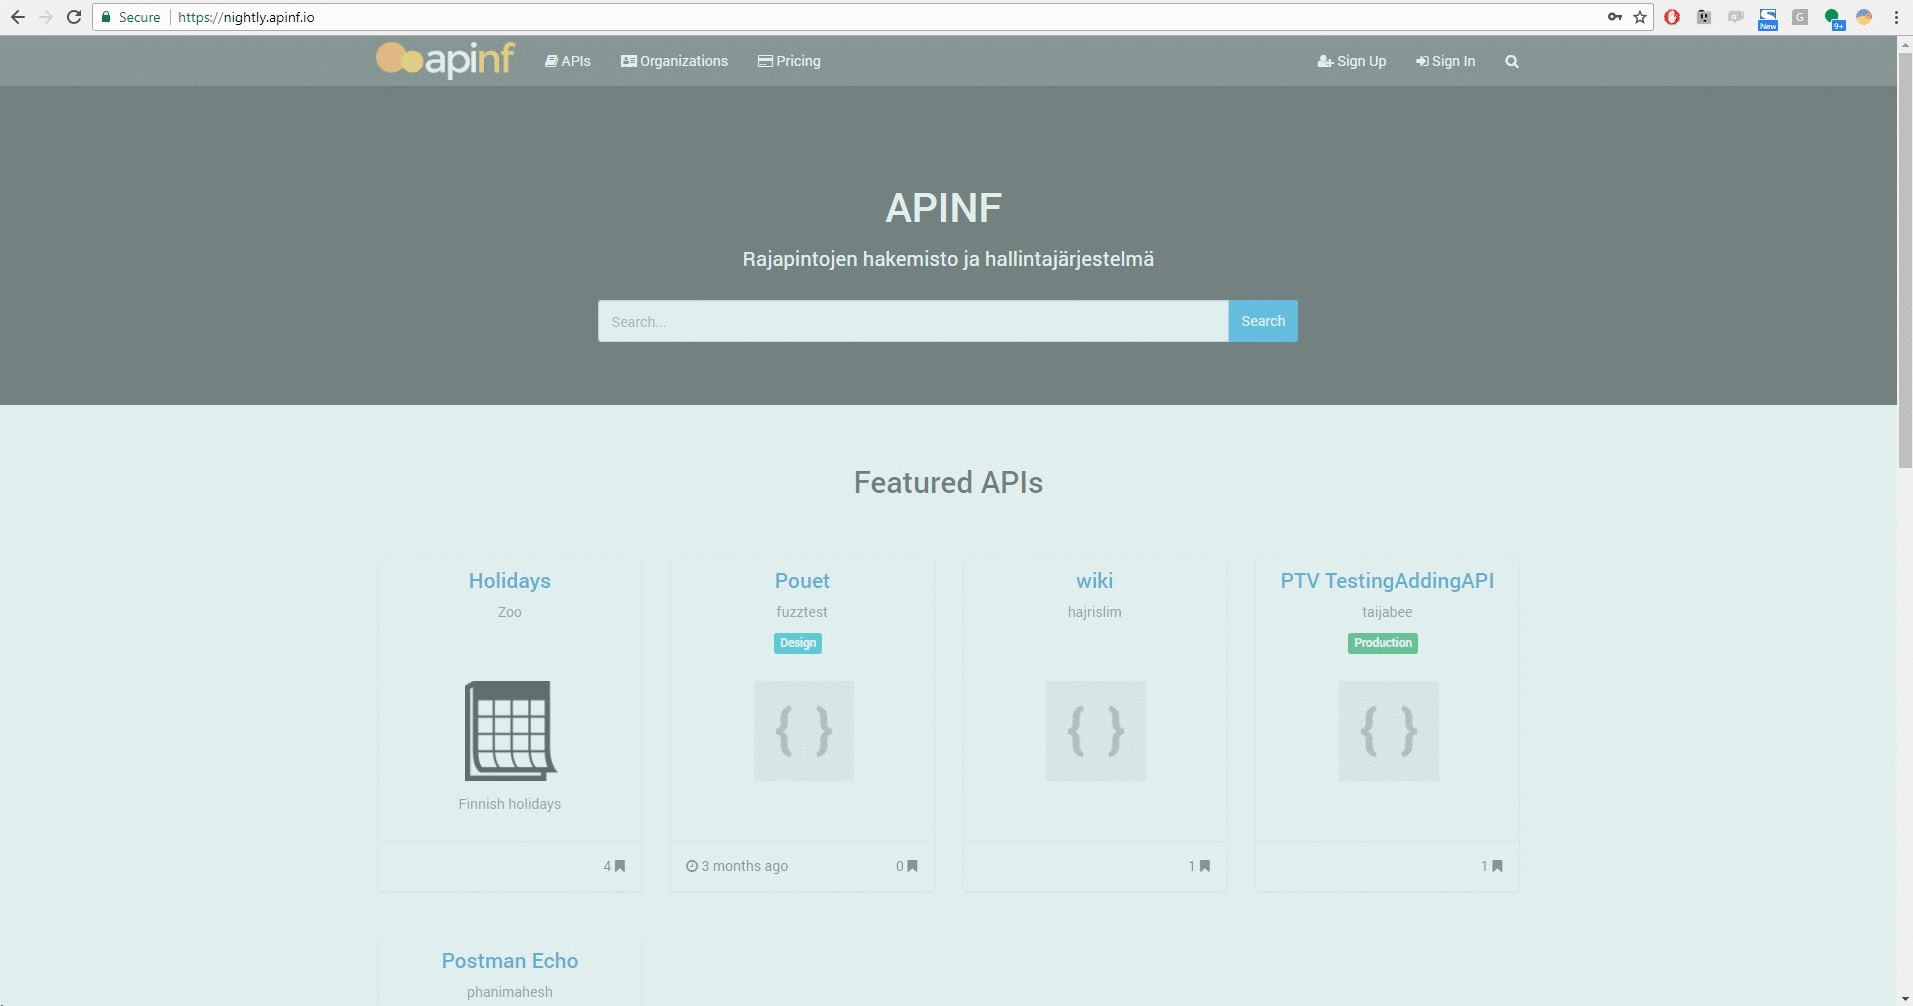Image resolution: width=1913 pixels, height=1006 pixels.
Task: Click the apinf logo in the navbar
Action: point(445,60)
